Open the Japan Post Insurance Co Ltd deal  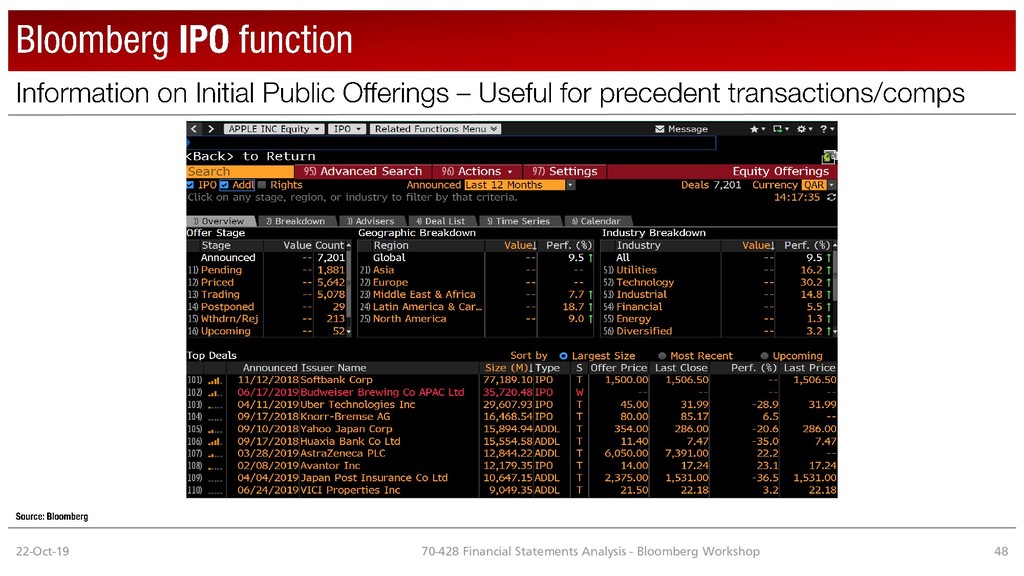coord(511,478)
